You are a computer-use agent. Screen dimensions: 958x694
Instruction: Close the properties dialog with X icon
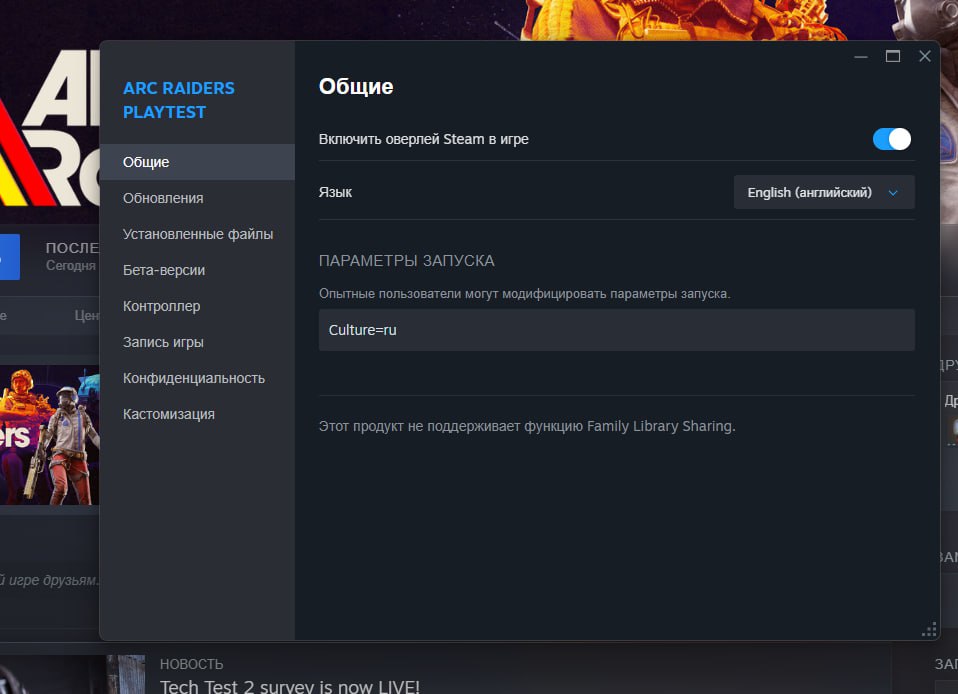pos(924,57)
